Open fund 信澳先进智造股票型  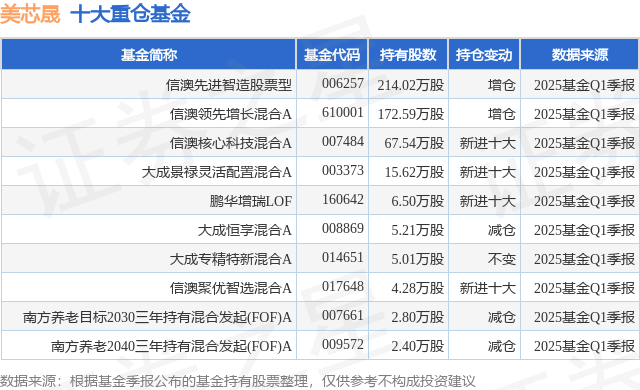click(x=229, y=85)
